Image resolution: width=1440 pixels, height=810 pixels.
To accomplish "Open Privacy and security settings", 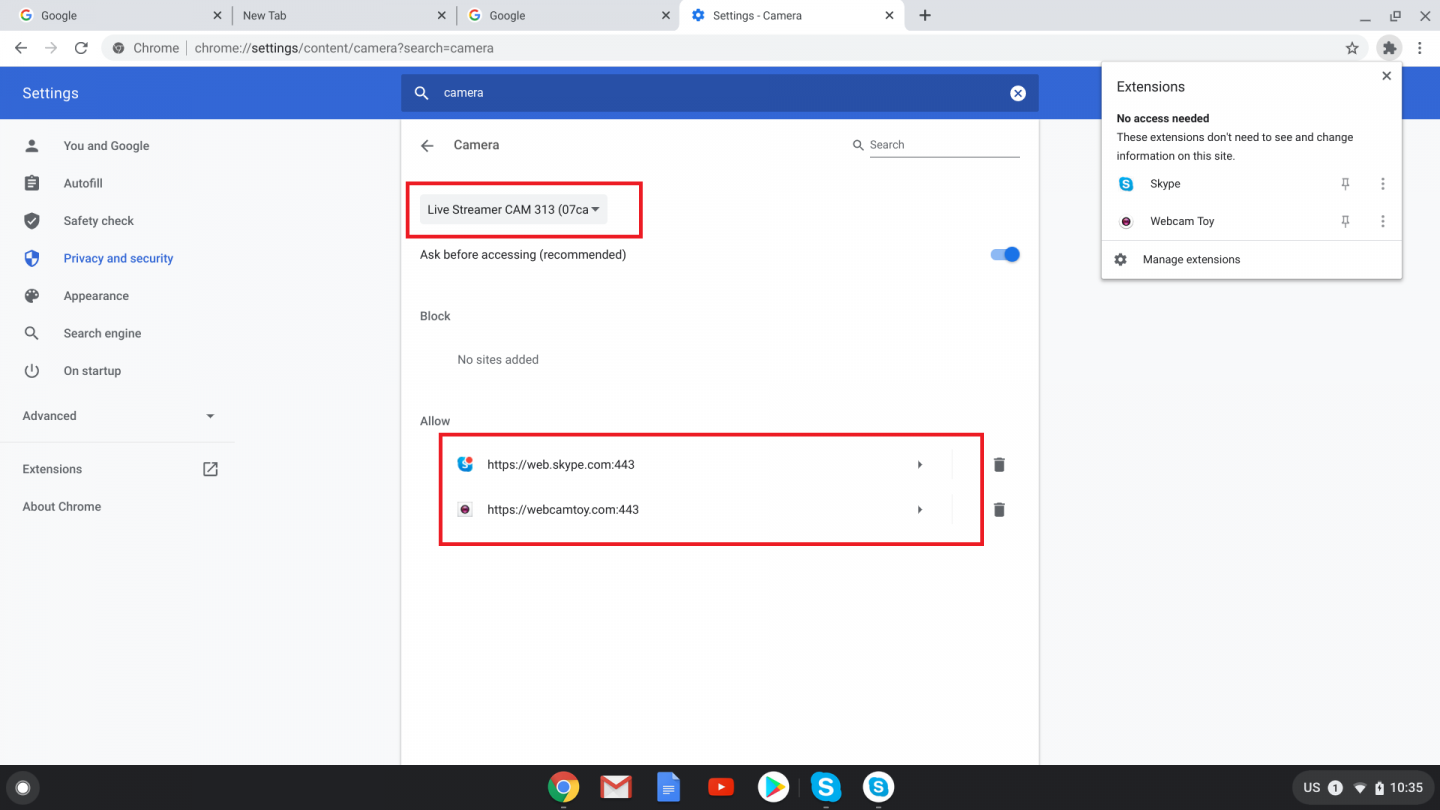I will pyautogui.click(x=118, y=259).
